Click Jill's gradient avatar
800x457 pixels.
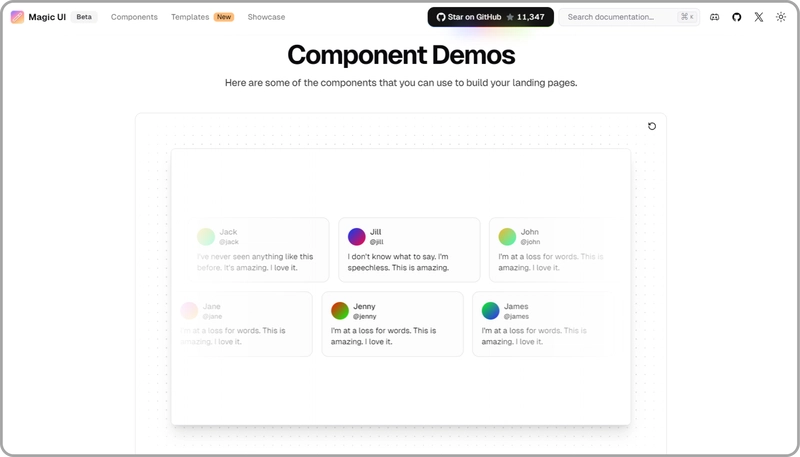(357, 237)
